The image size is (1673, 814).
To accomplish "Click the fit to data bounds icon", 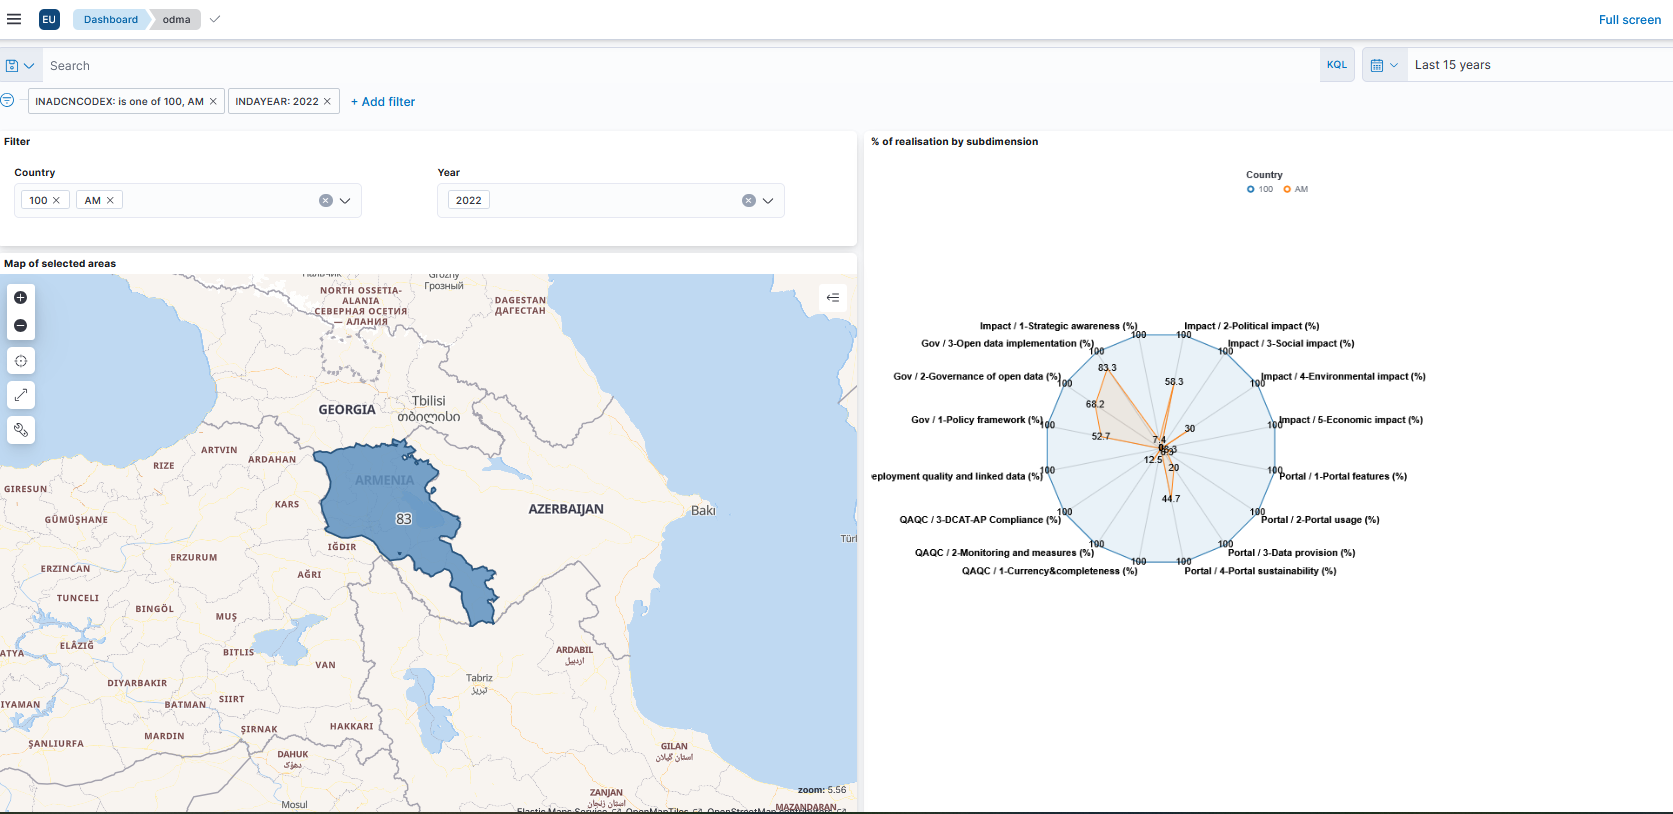I will click(20, 395).
